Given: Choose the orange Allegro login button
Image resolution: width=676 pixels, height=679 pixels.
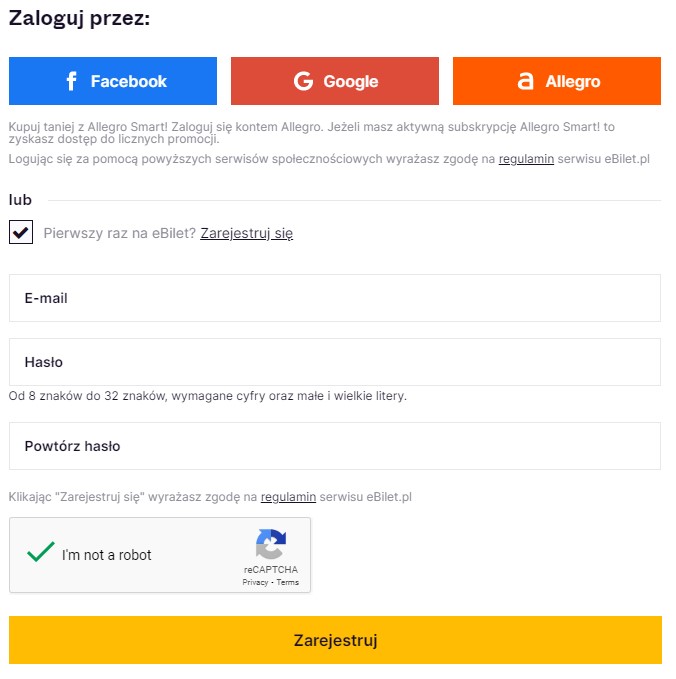Looking at the screenshot, I should click(557, 81).
